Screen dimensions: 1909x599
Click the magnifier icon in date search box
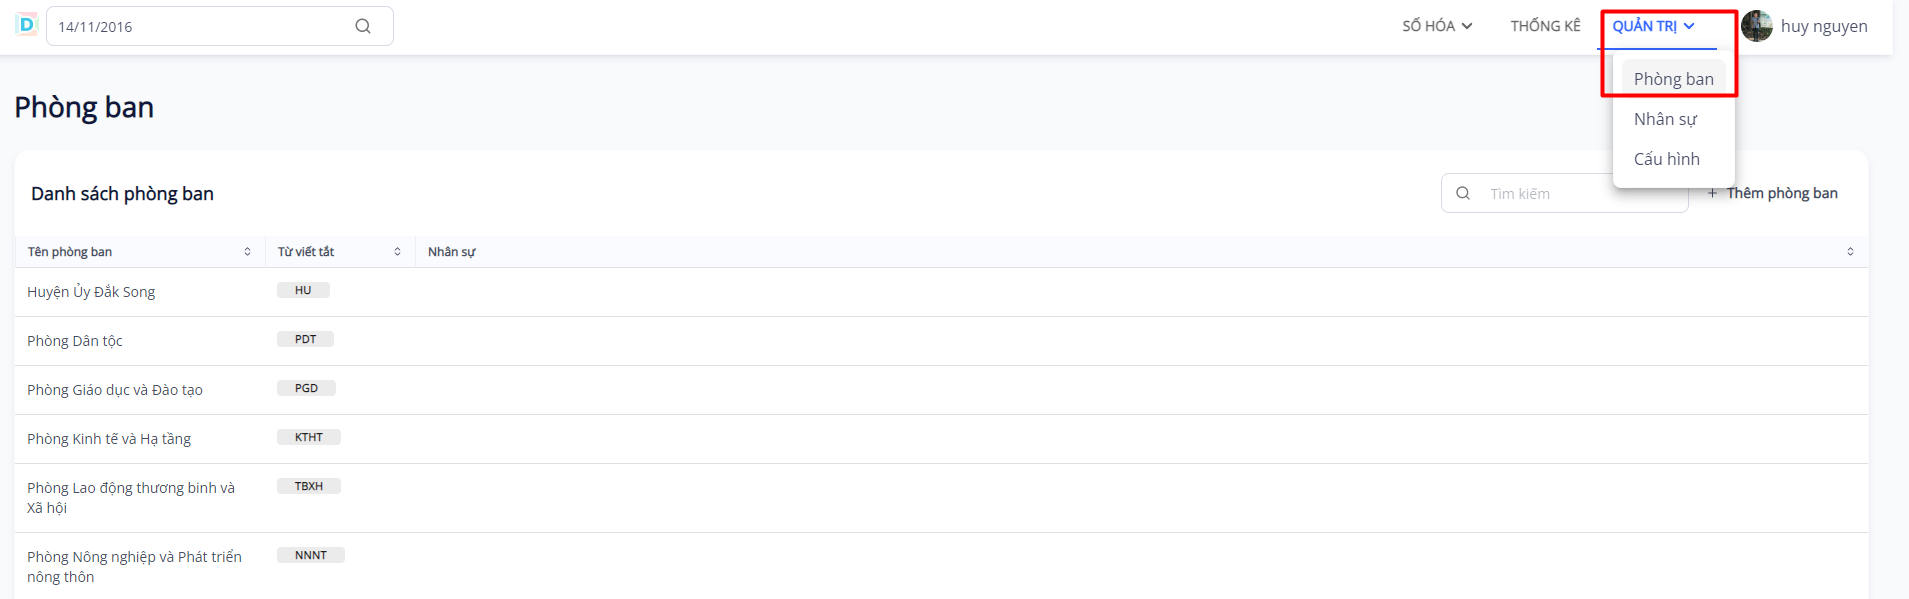(x=363, y=26)
